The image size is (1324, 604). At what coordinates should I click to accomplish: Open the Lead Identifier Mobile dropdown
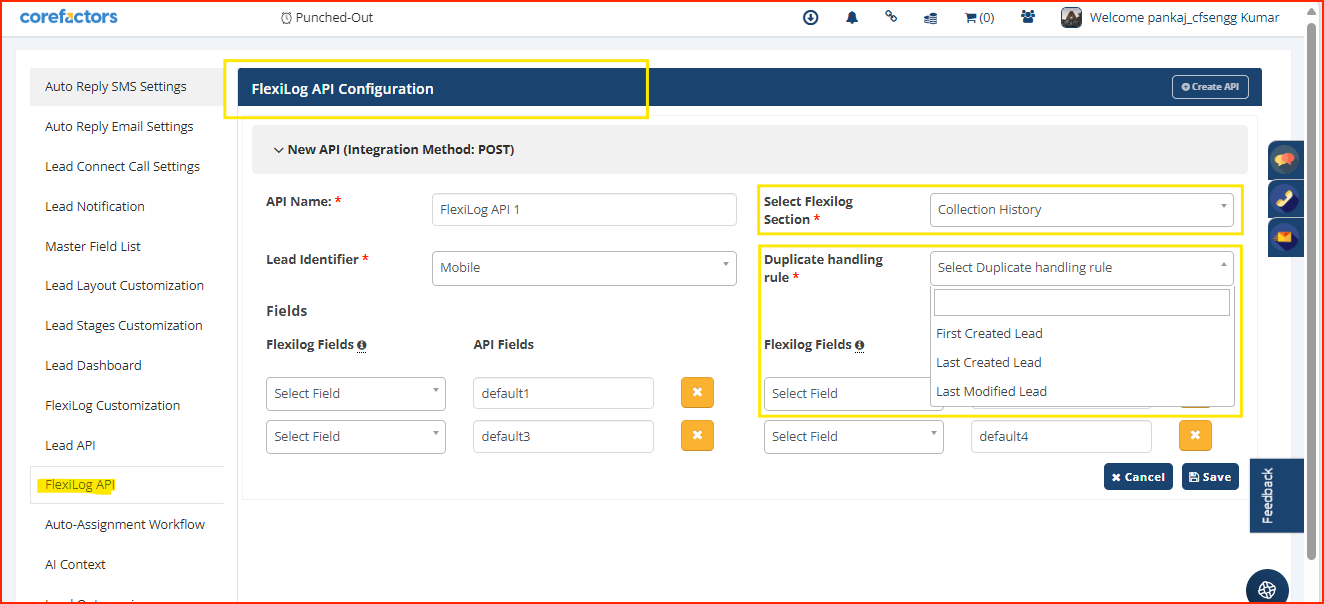pyautogui.click(x=584, y=268)
